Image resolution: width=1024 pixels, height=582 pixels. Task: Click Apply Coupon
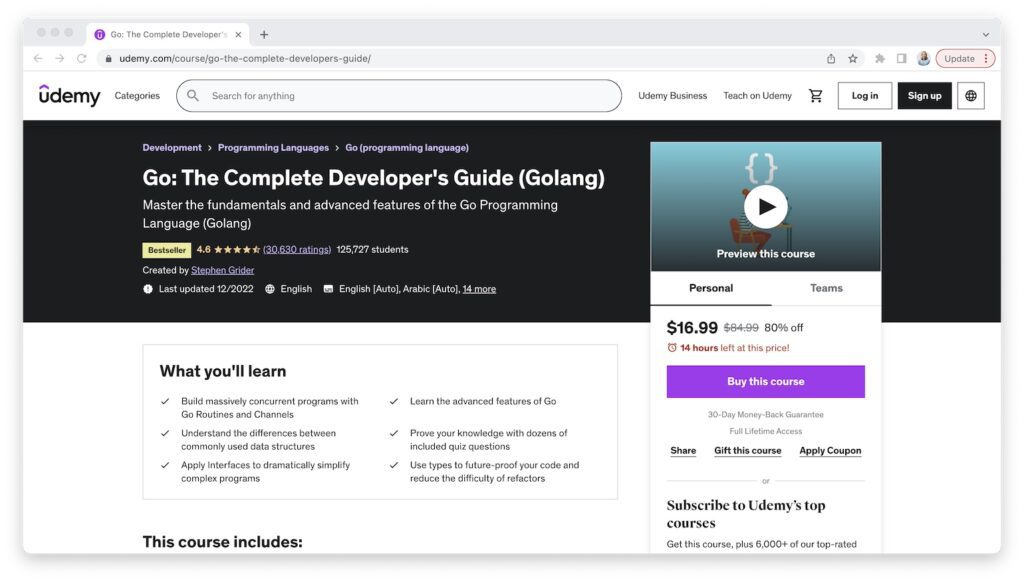click(x=830, y=451)
